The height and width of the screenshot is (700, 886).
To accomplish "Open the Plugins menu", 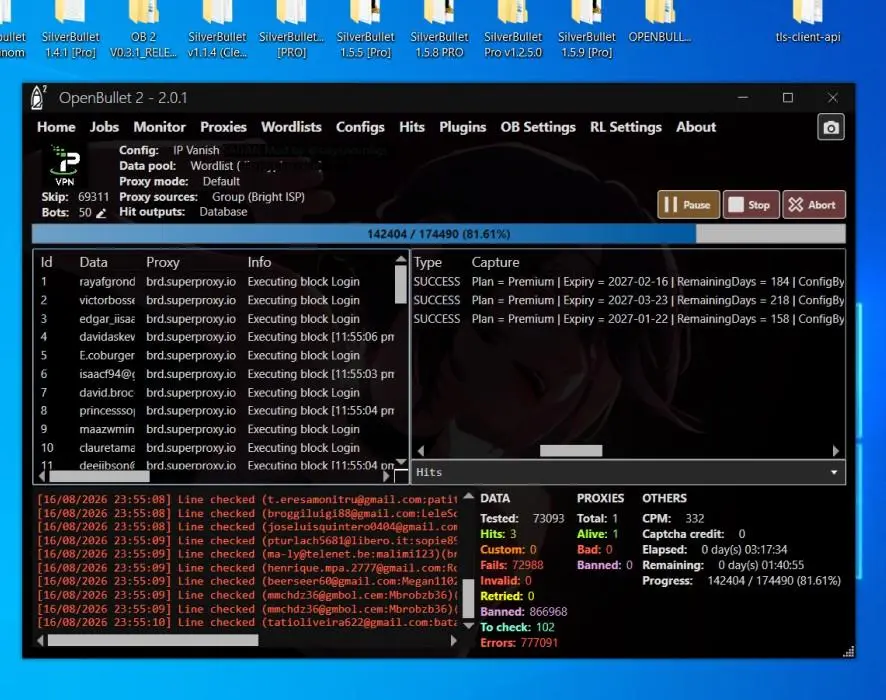I will click(x=462, y=127).
